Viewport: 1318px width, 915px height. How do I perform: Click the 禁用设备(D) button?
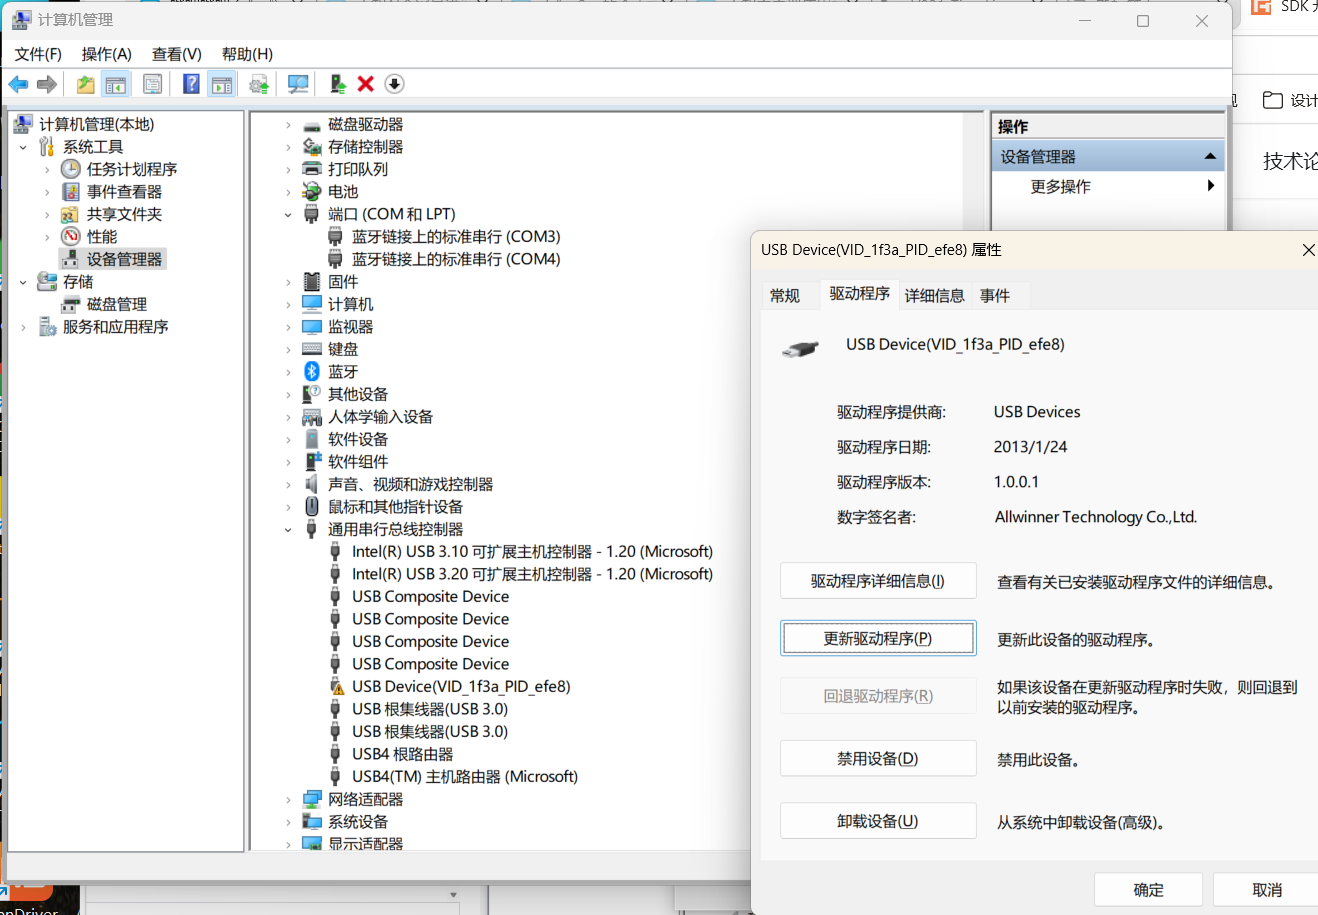click(878, 758)
